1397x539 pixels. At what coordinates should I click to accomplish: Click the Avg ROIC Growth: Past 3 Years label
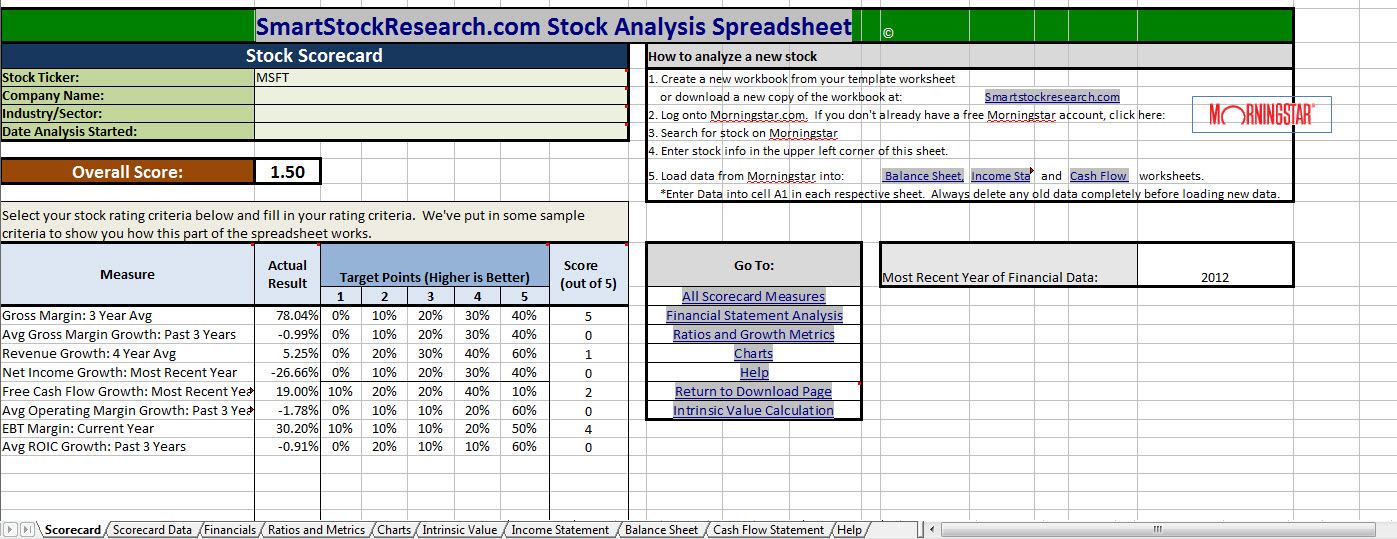point(94,446)
